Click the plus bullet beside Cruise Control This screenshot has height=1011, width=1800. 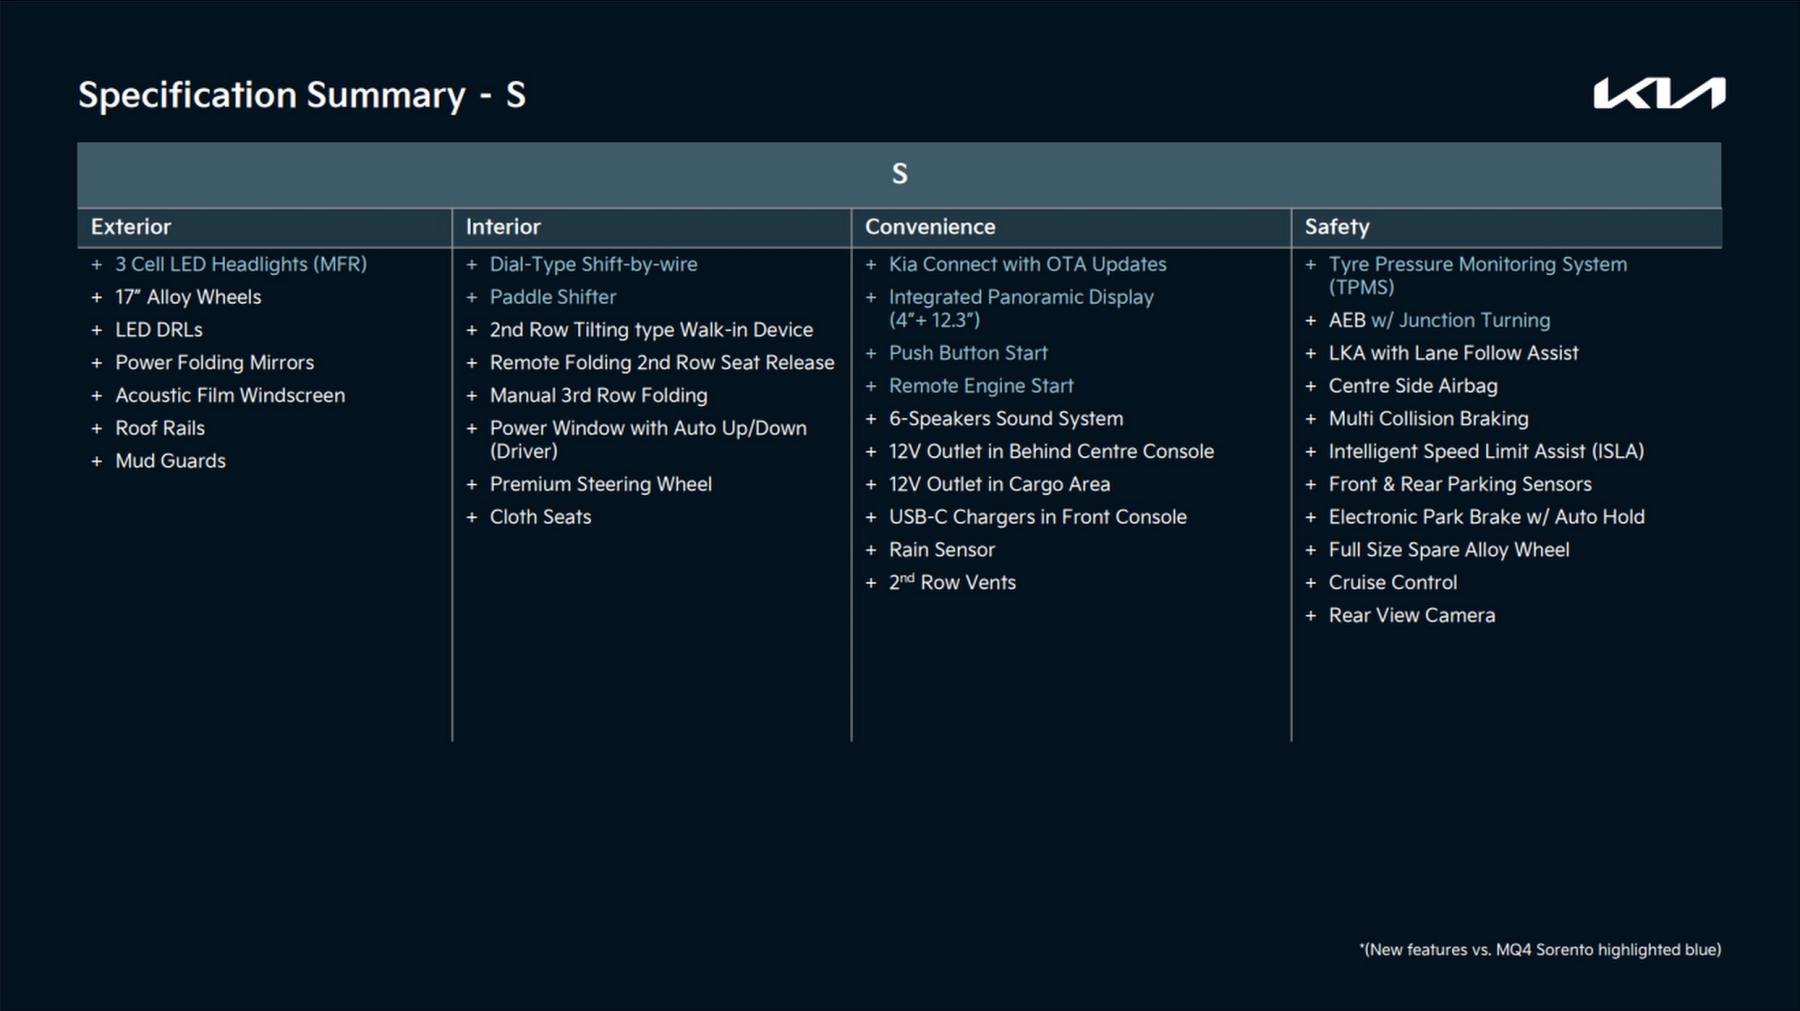(x=1310, y=583)
